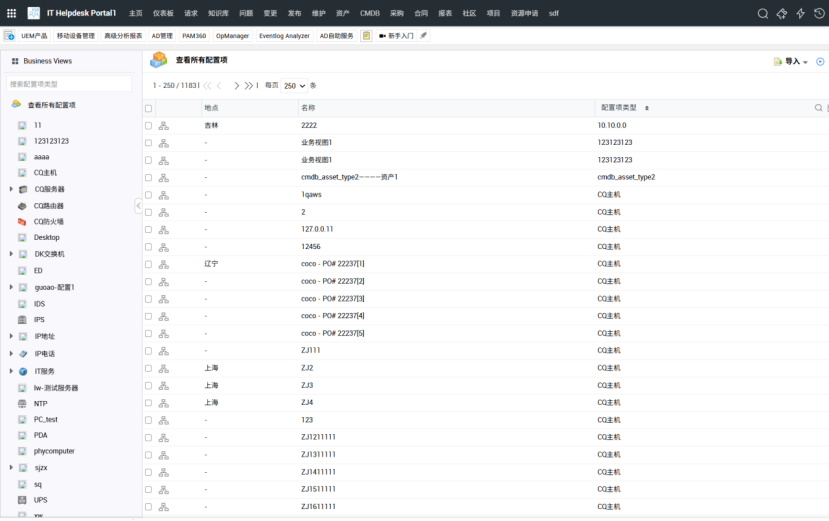Image resolution: width=829 pixels, height=521 pixels.
Task: Click the column search magnifier icon
Action: click(818, 108)
